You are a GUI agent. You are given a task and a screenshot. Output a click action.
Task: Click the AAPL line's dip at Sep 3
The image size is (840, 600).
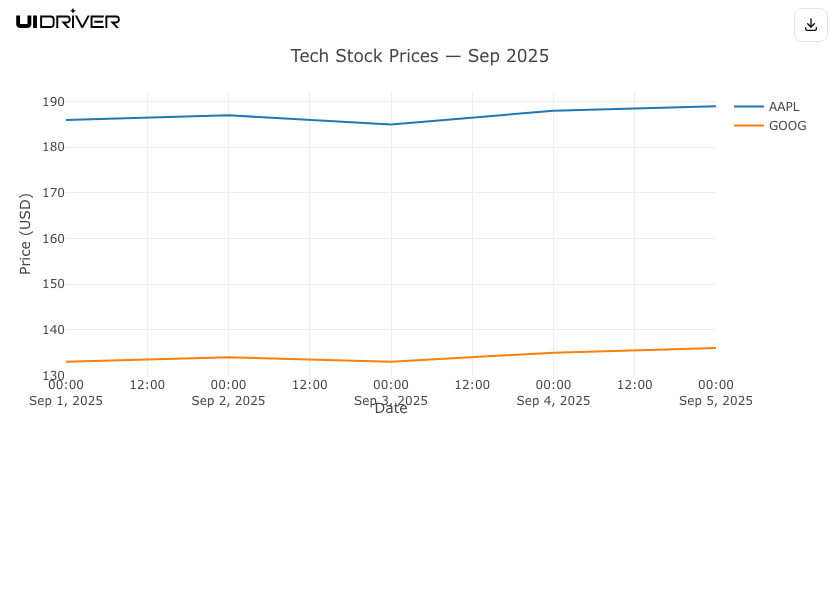(391, 124)
